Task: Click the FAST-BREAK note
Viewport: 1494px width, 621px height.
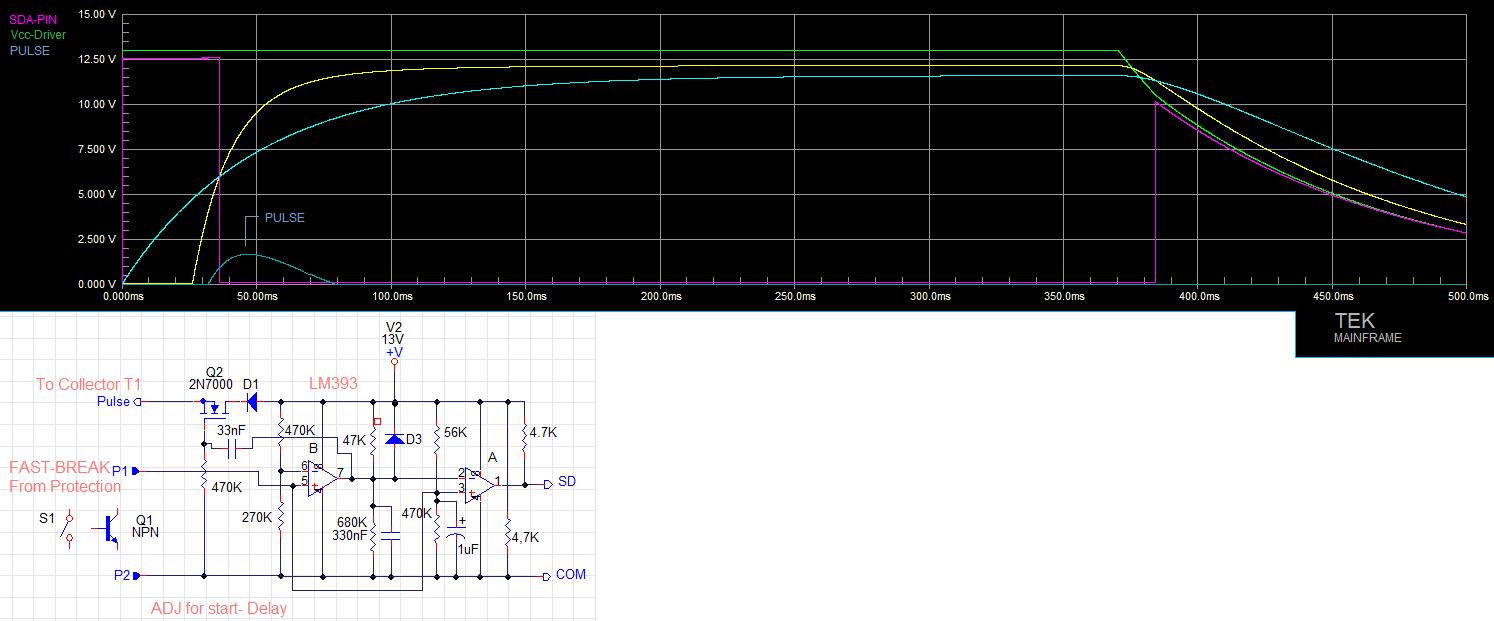Action: click(60, 468)
